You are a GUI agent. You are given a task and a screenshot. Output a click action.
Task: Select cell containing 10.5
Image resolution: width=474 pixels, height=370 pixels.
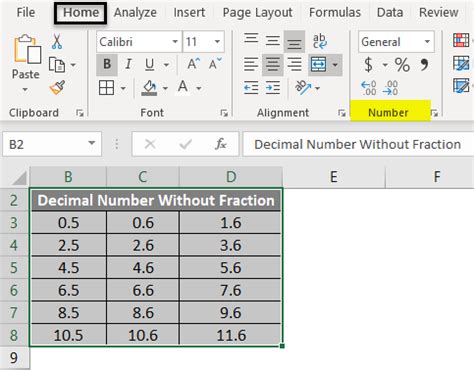(68, 335)
